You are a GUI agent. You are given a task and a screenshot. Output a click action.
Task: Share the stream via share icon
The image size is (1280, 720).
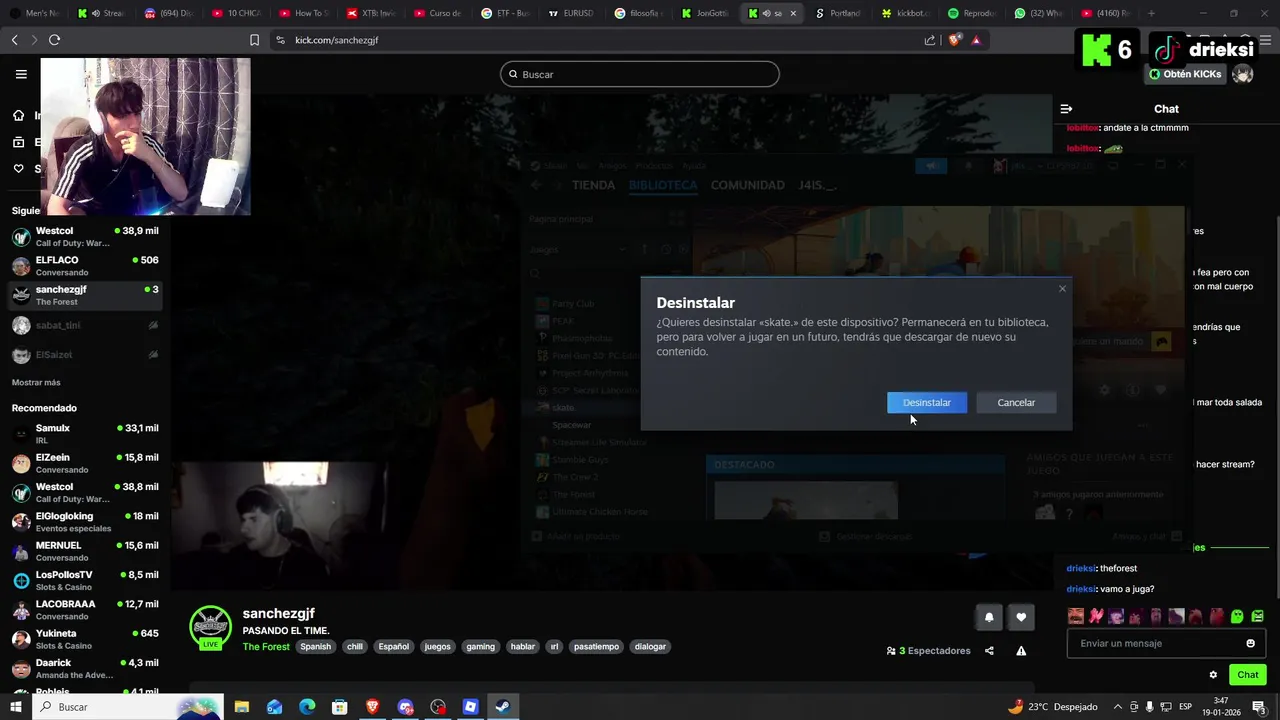[x=989, y=651]
